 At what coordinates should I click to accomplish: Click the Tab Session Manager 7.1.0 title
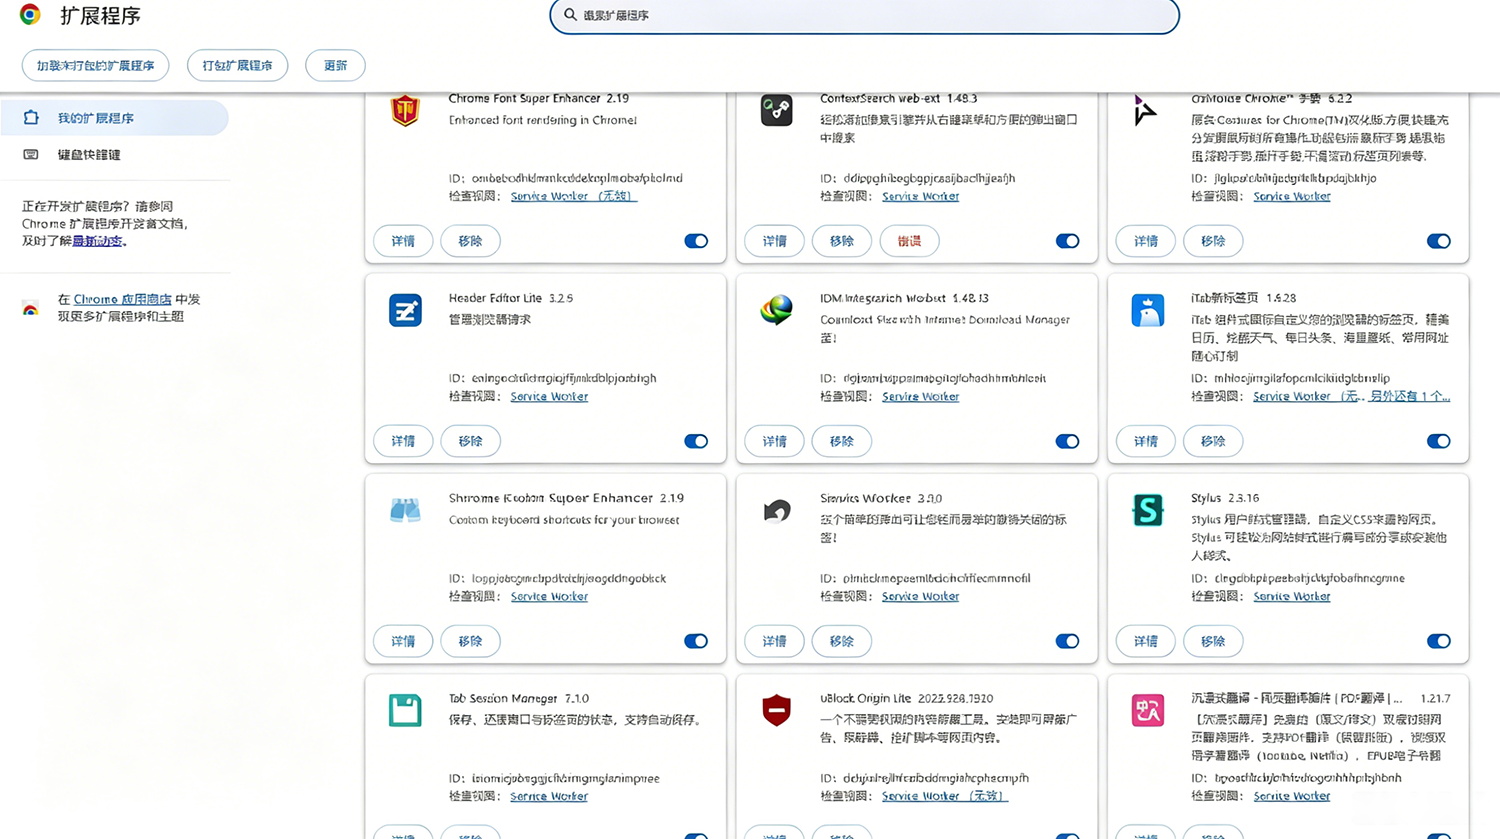[x=518, y=698]
